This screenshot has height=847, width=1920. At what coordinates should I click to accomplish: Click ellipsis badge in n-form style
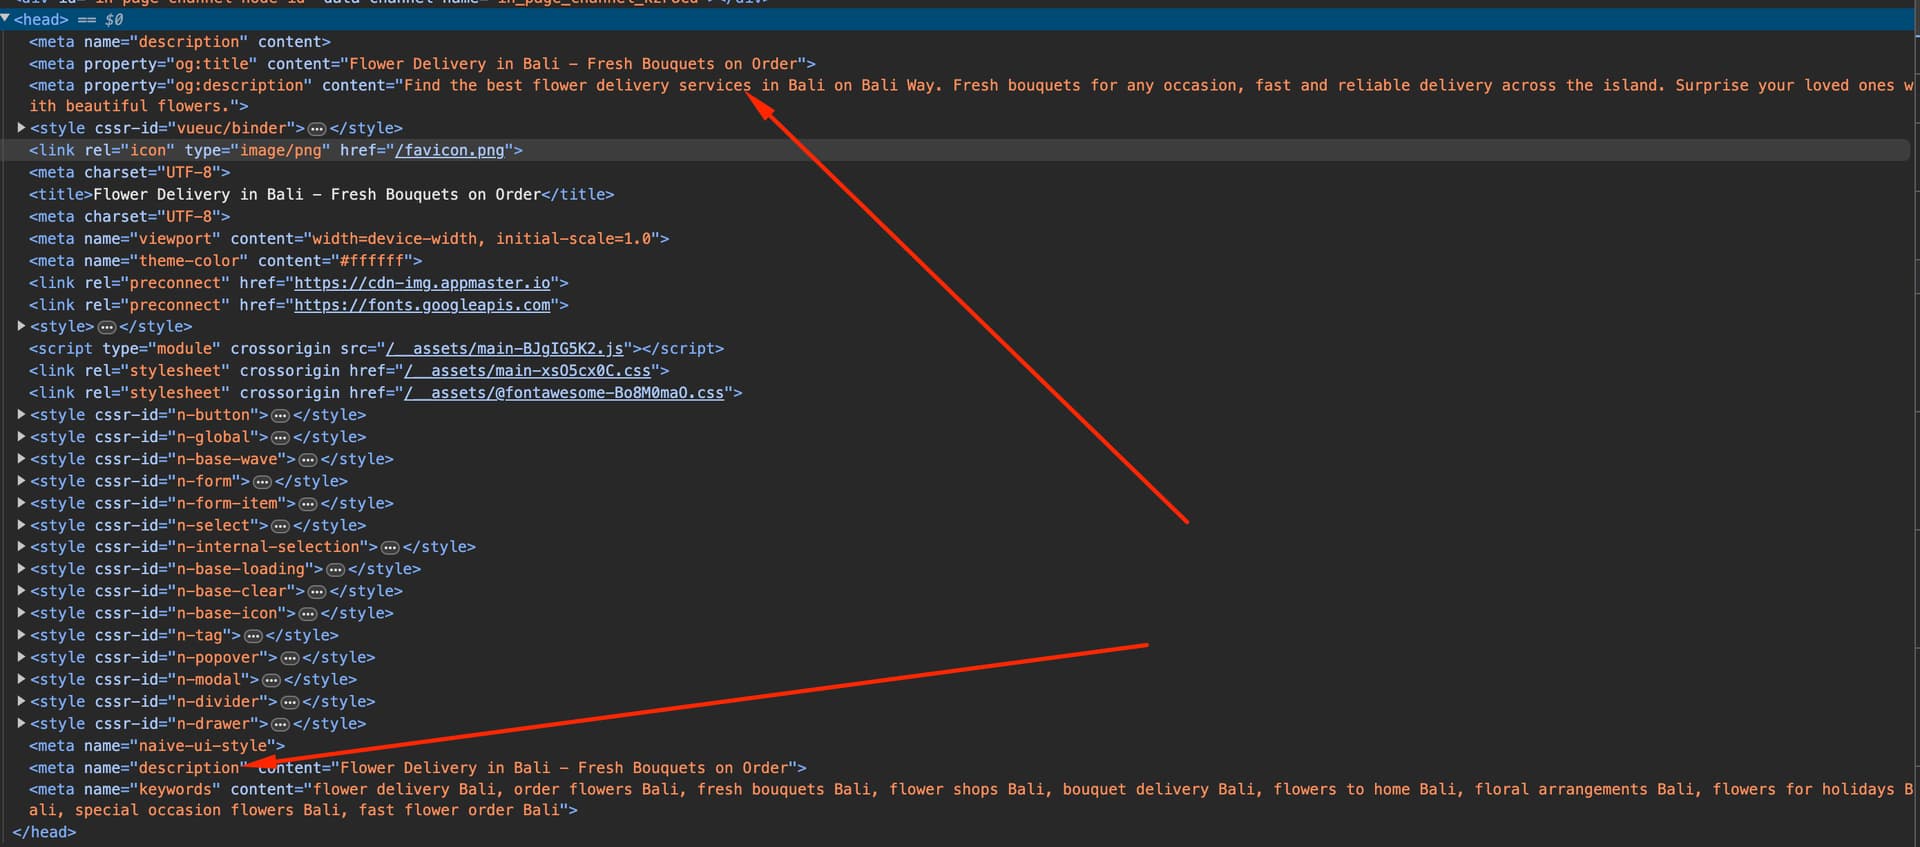click(x=262, y=482)
